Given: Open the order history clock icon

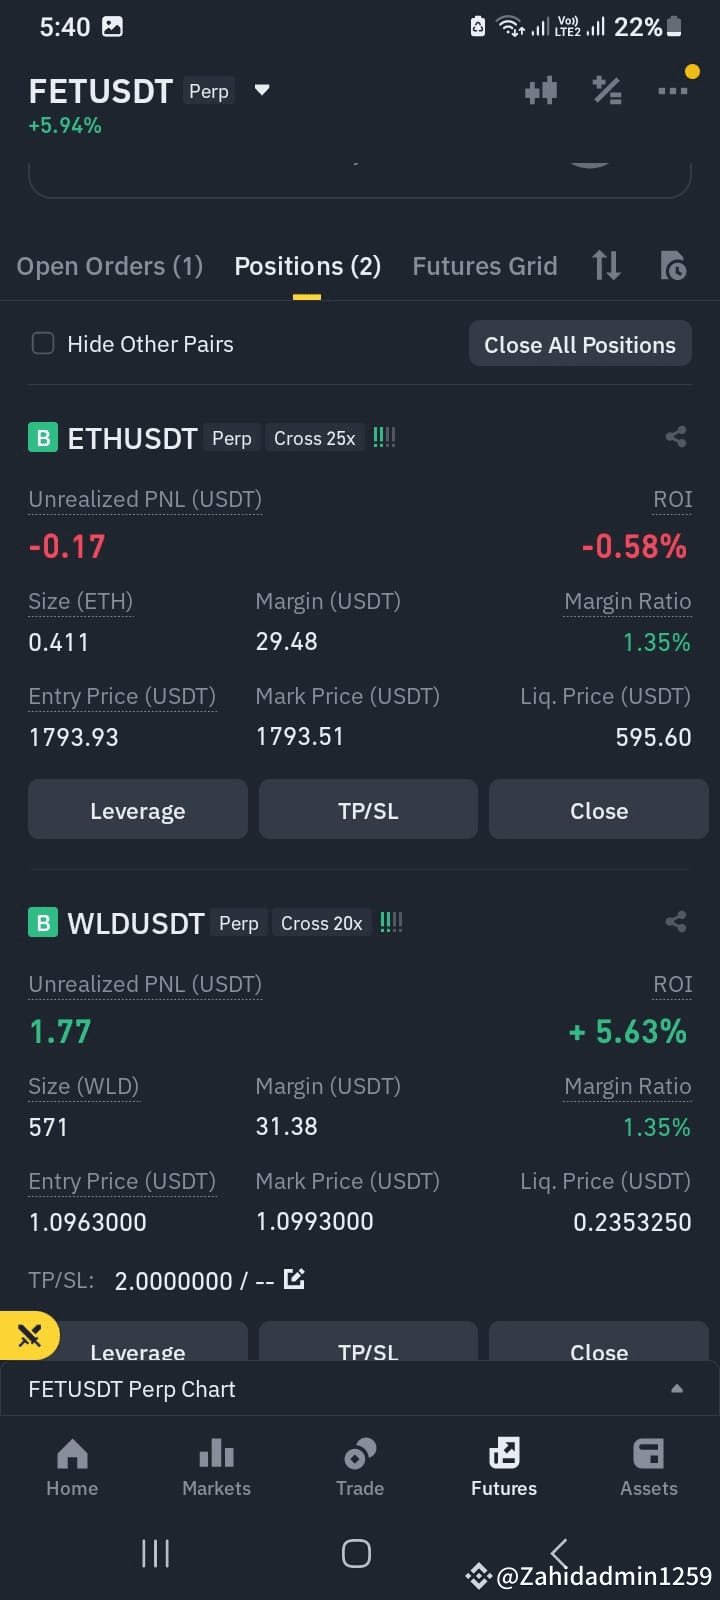Looking at the screenshot, I should pos(673,266).
